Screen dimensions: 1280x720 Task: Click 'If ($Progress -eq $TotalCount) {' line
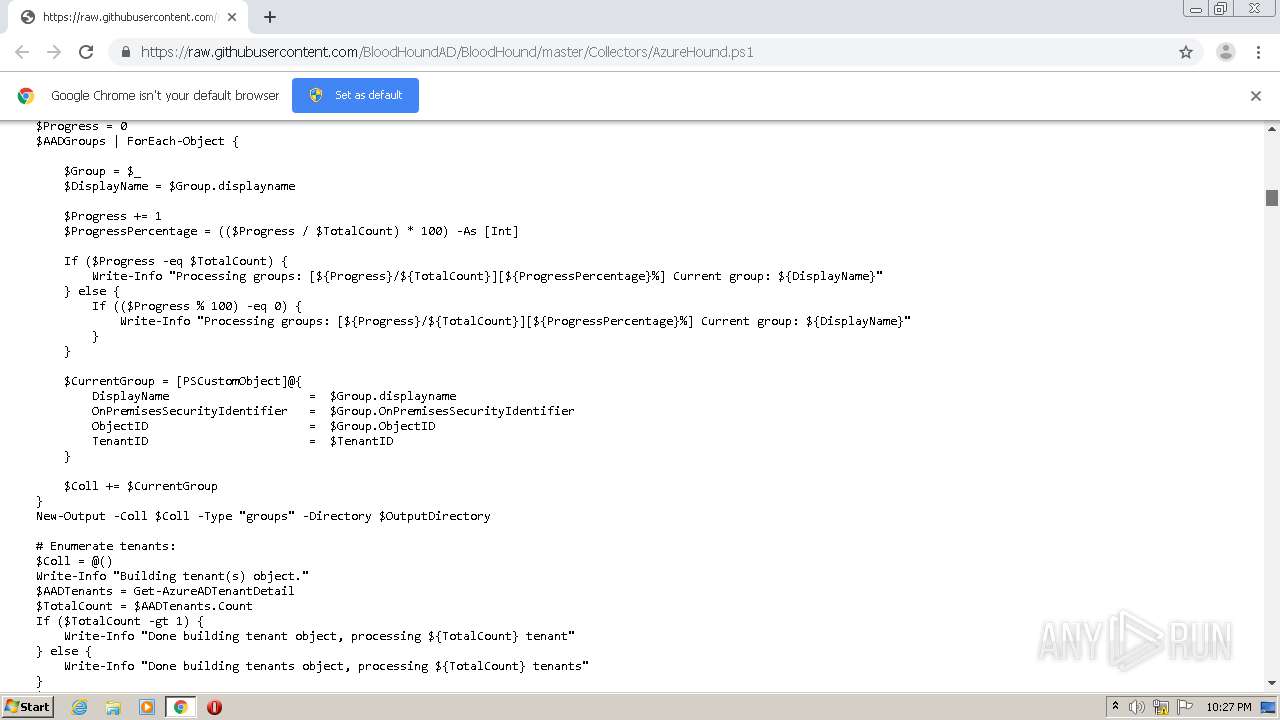tap(176, 261)
